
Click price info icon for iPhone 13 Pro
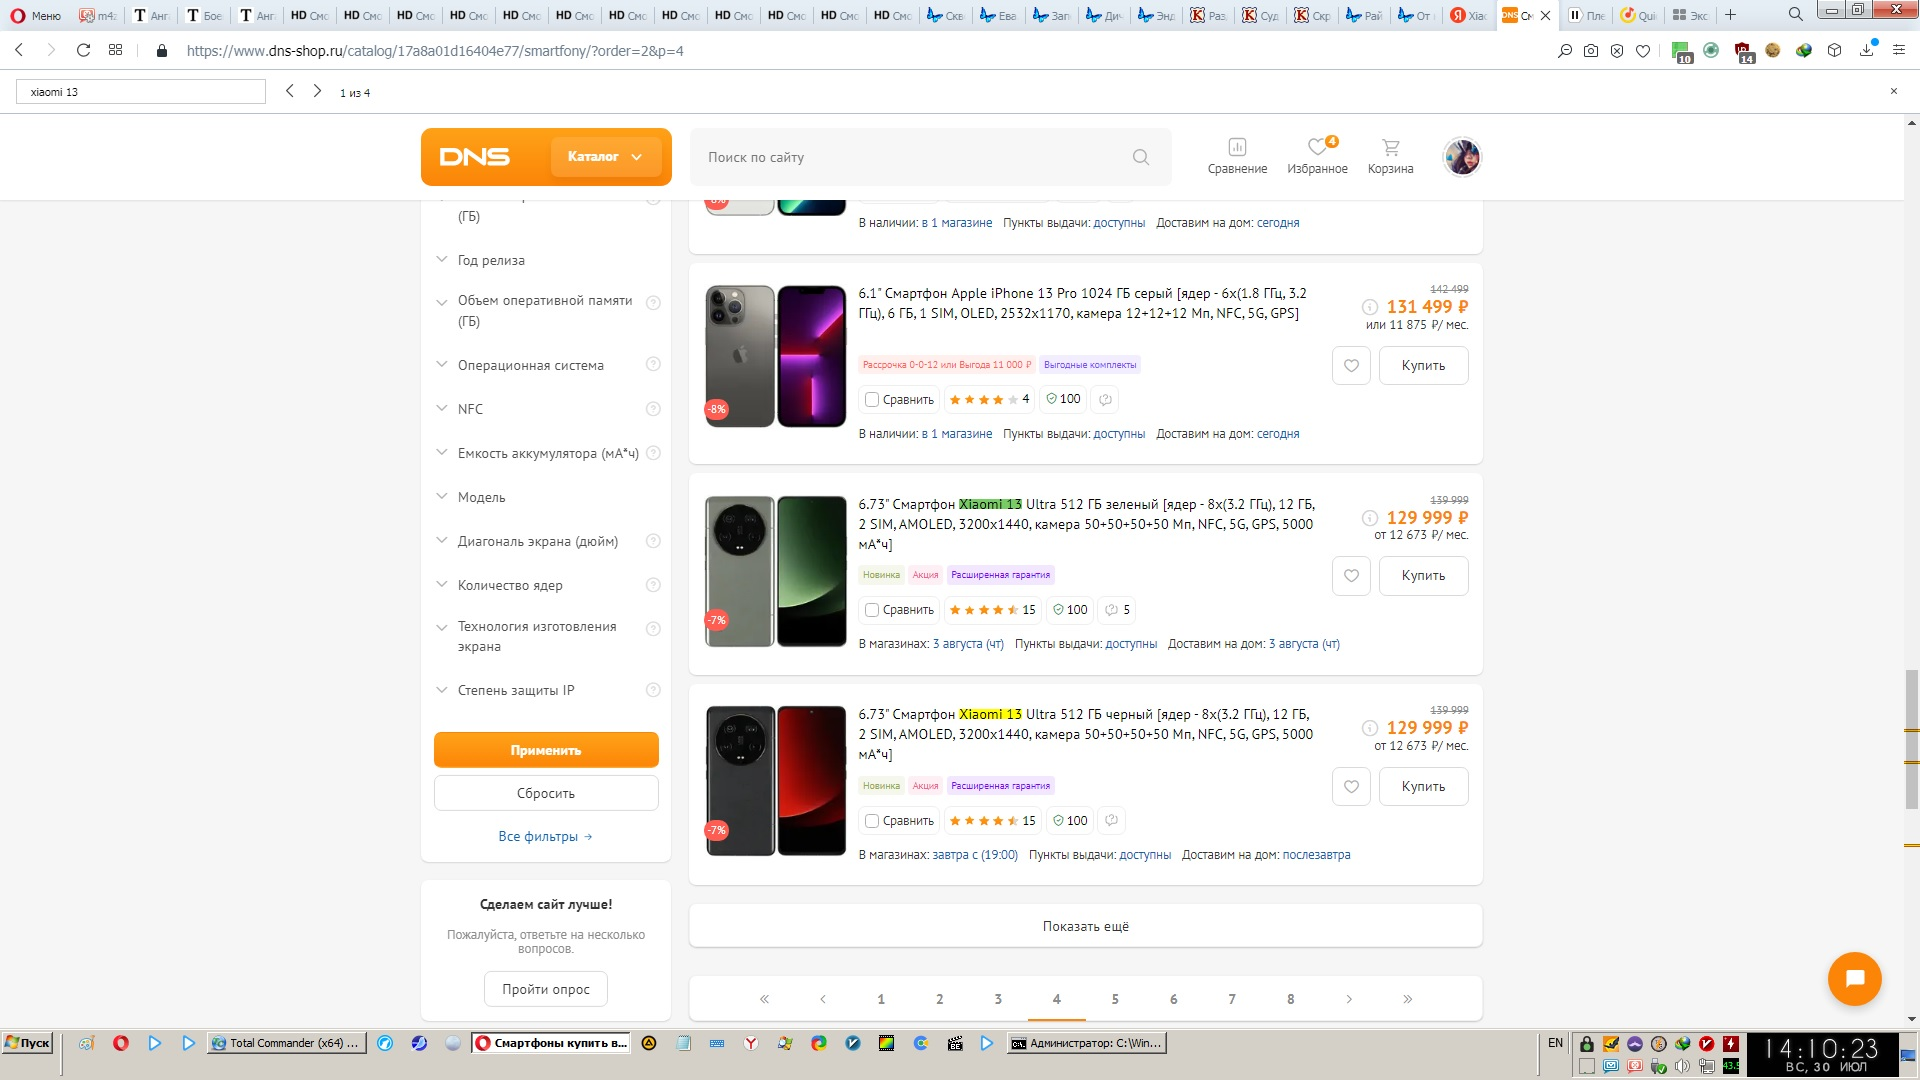(1370, 307)
